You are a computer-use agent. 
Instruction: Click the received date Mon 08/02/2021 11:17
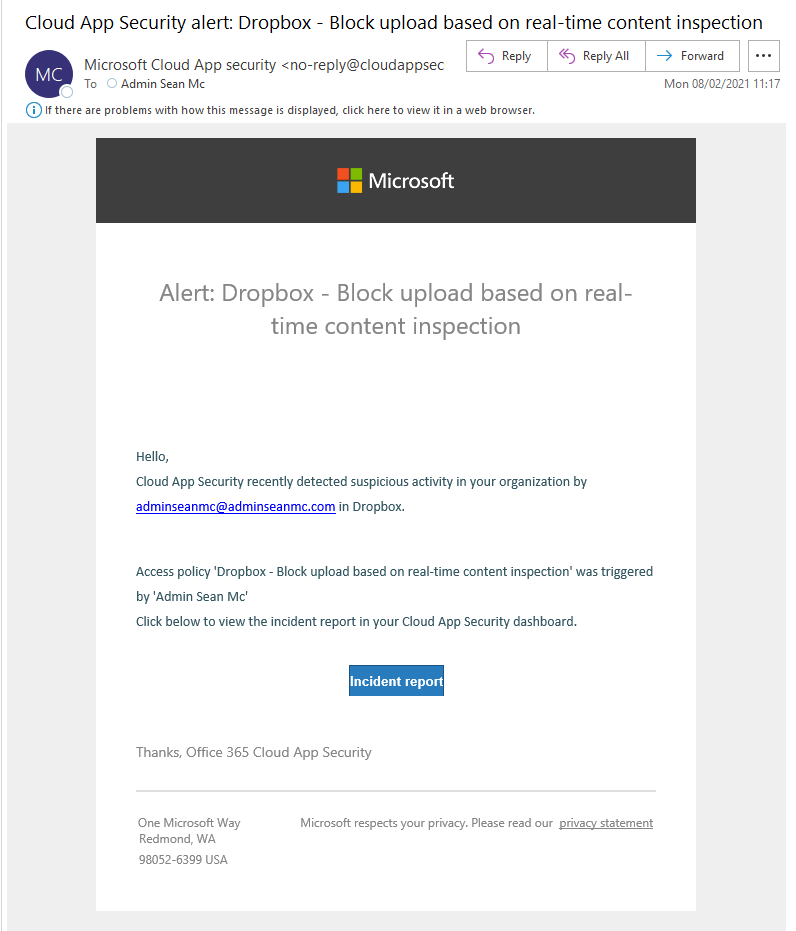coord(721,84)
